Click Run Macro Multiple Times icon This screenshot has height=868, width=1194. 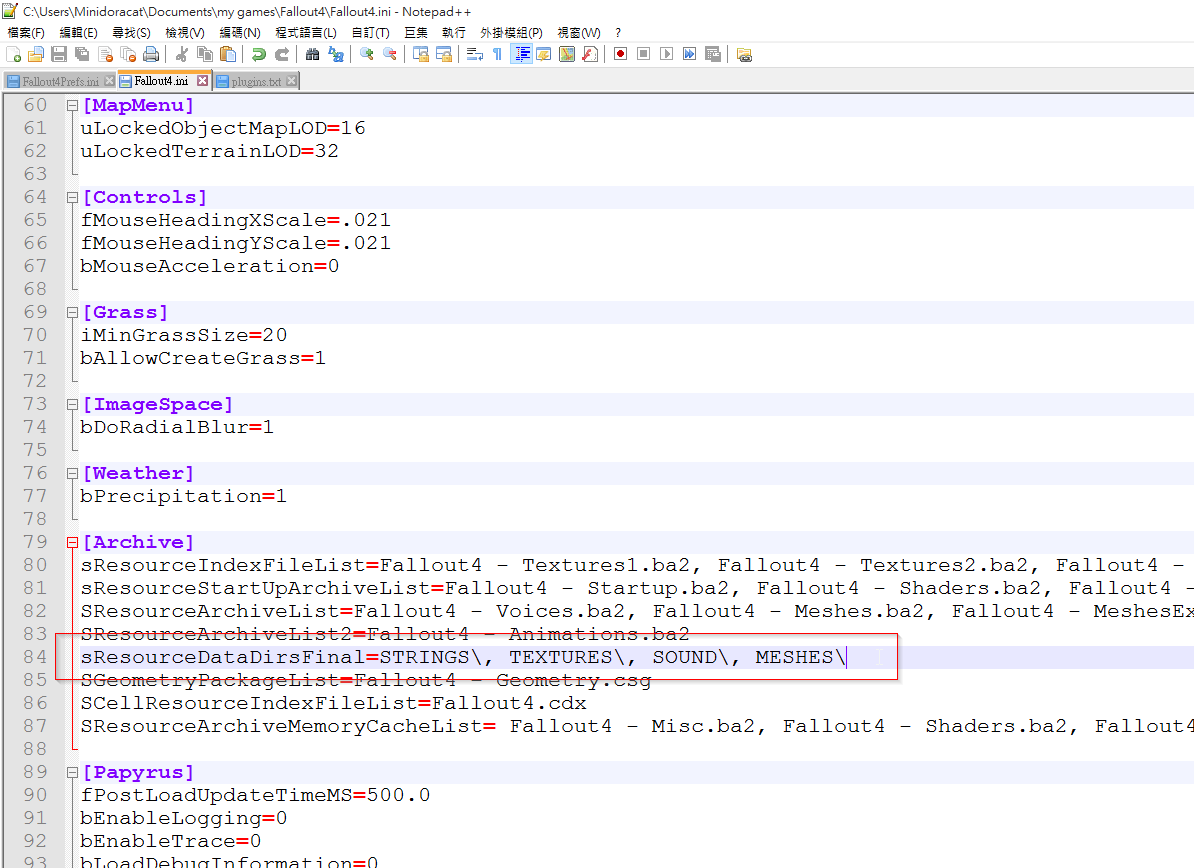pos(689,54)
